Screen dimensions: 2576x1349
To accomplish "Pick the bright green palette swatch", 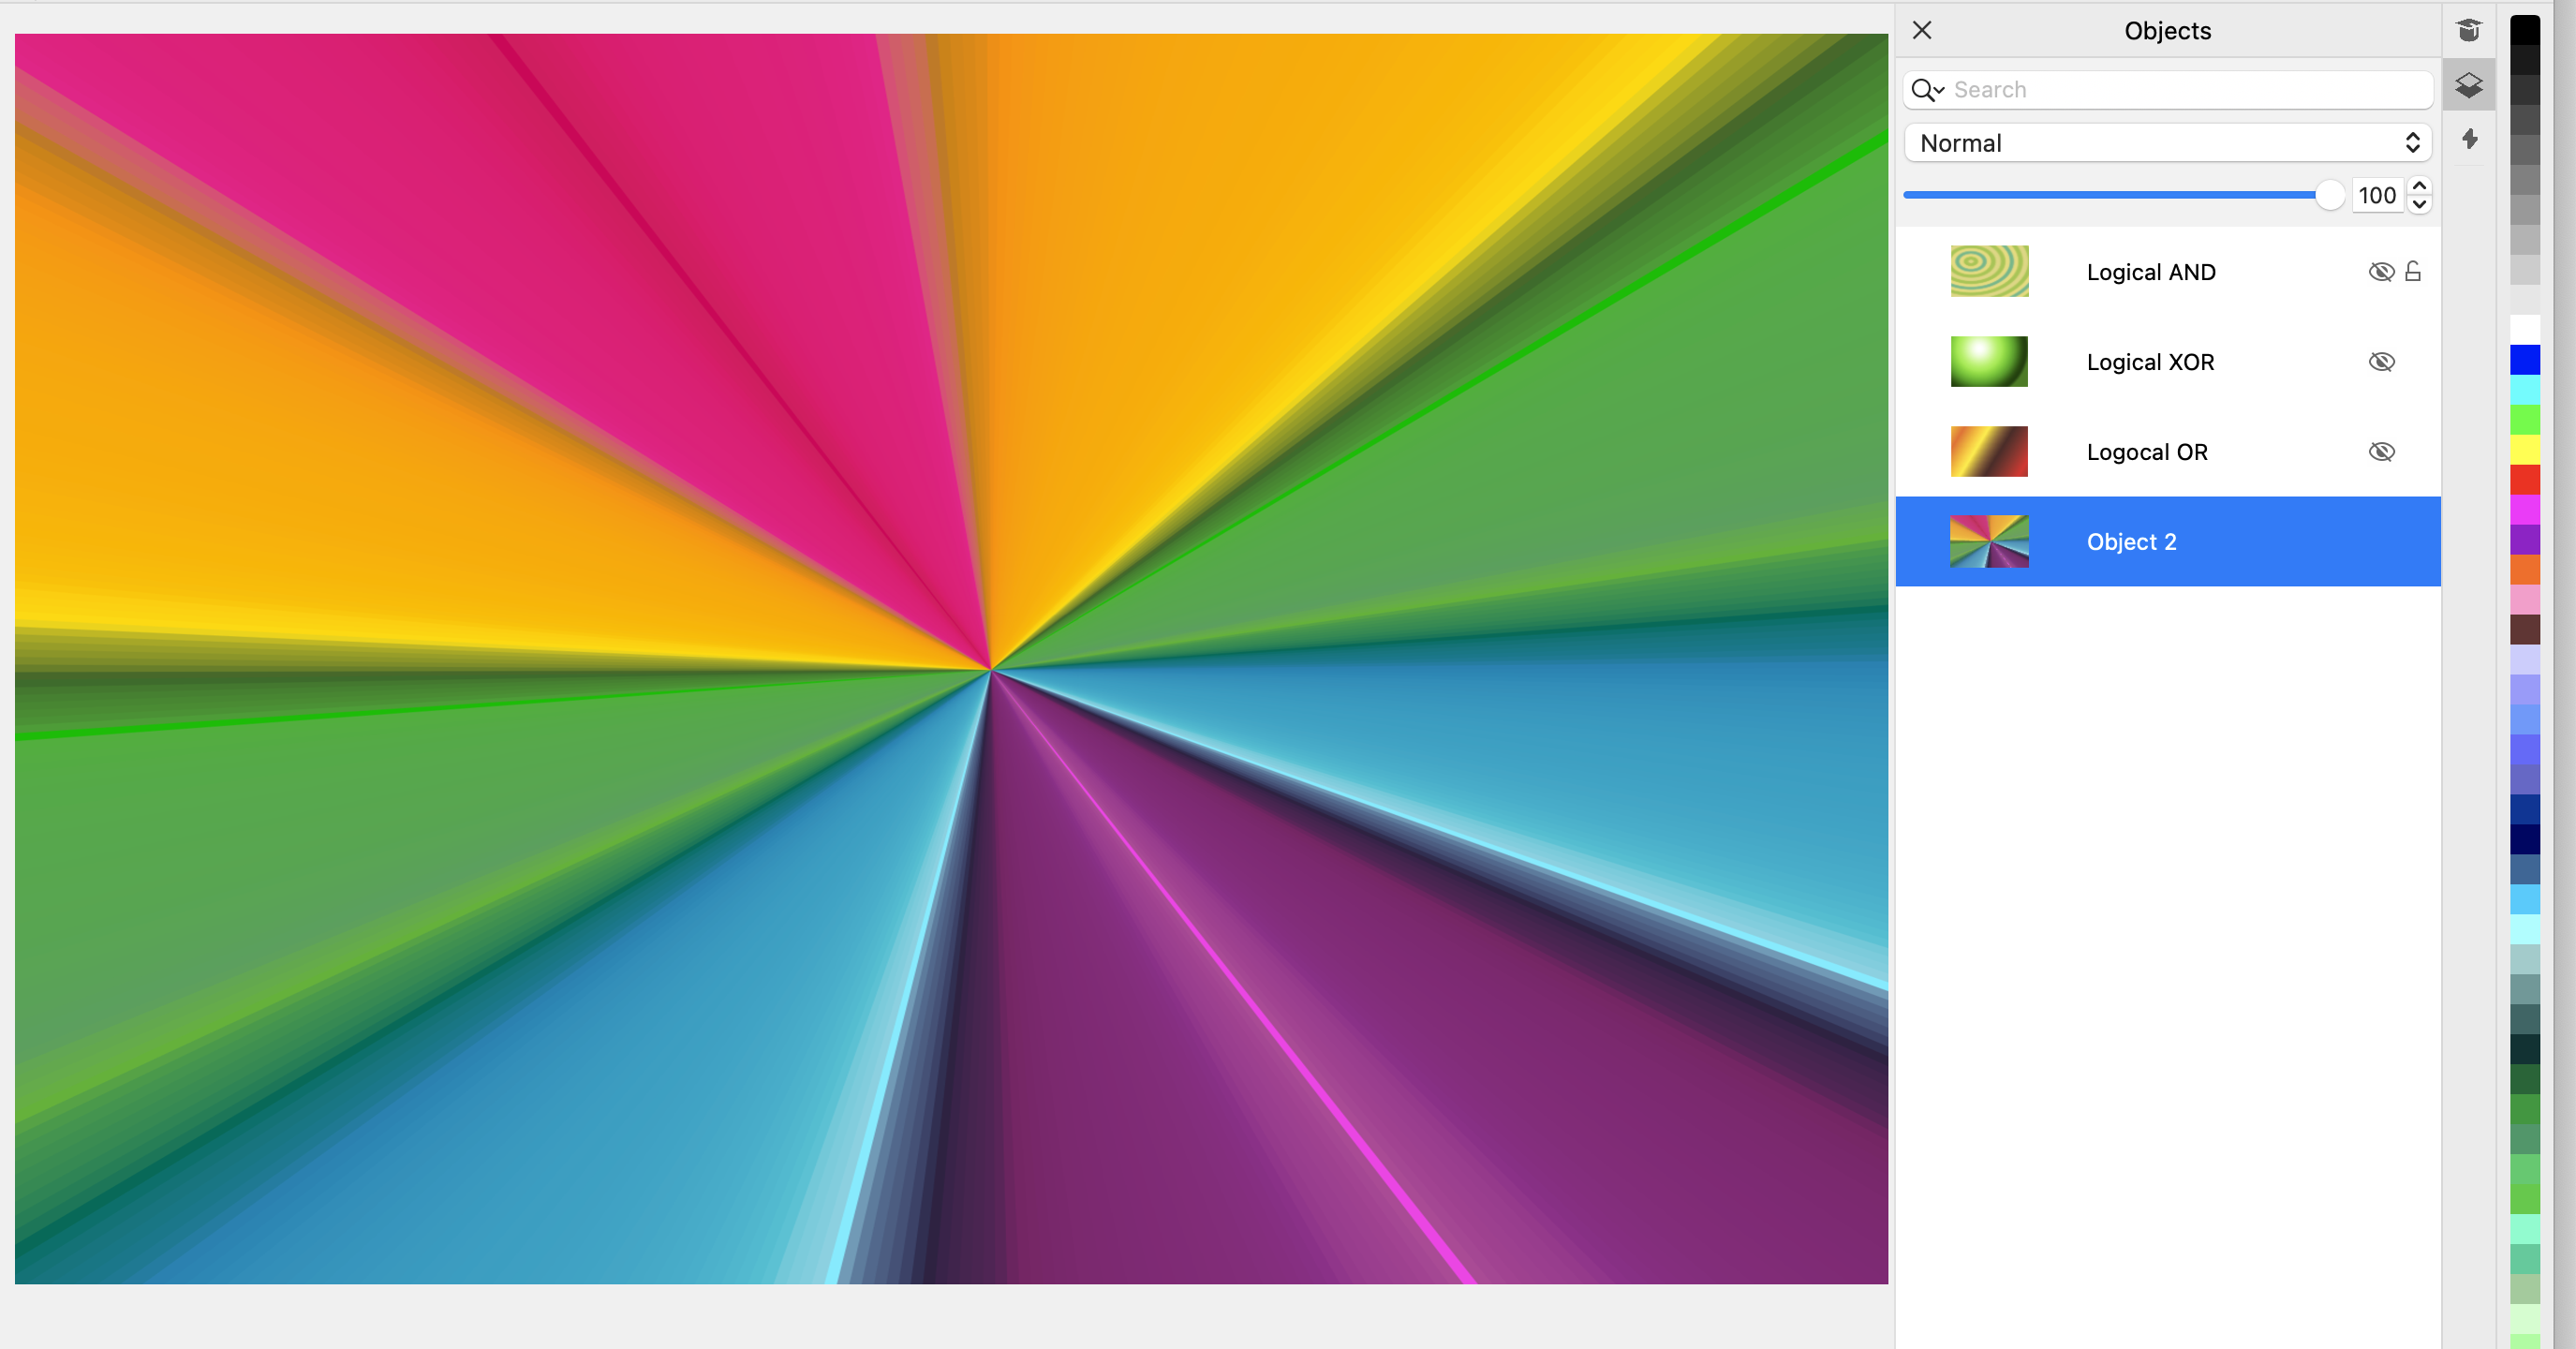I will tap(2524, 420).
